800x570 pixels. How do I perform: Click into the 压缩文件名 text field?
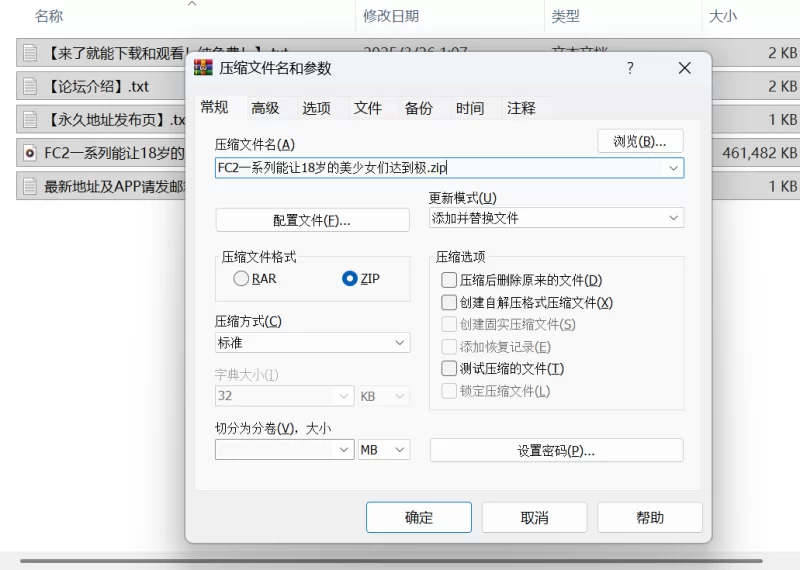440,168
